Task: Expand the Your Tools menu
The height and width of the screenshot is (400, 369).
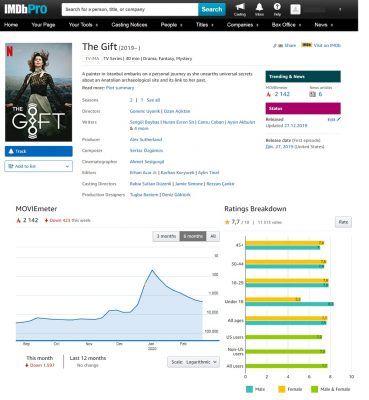Action: point(83,25)
